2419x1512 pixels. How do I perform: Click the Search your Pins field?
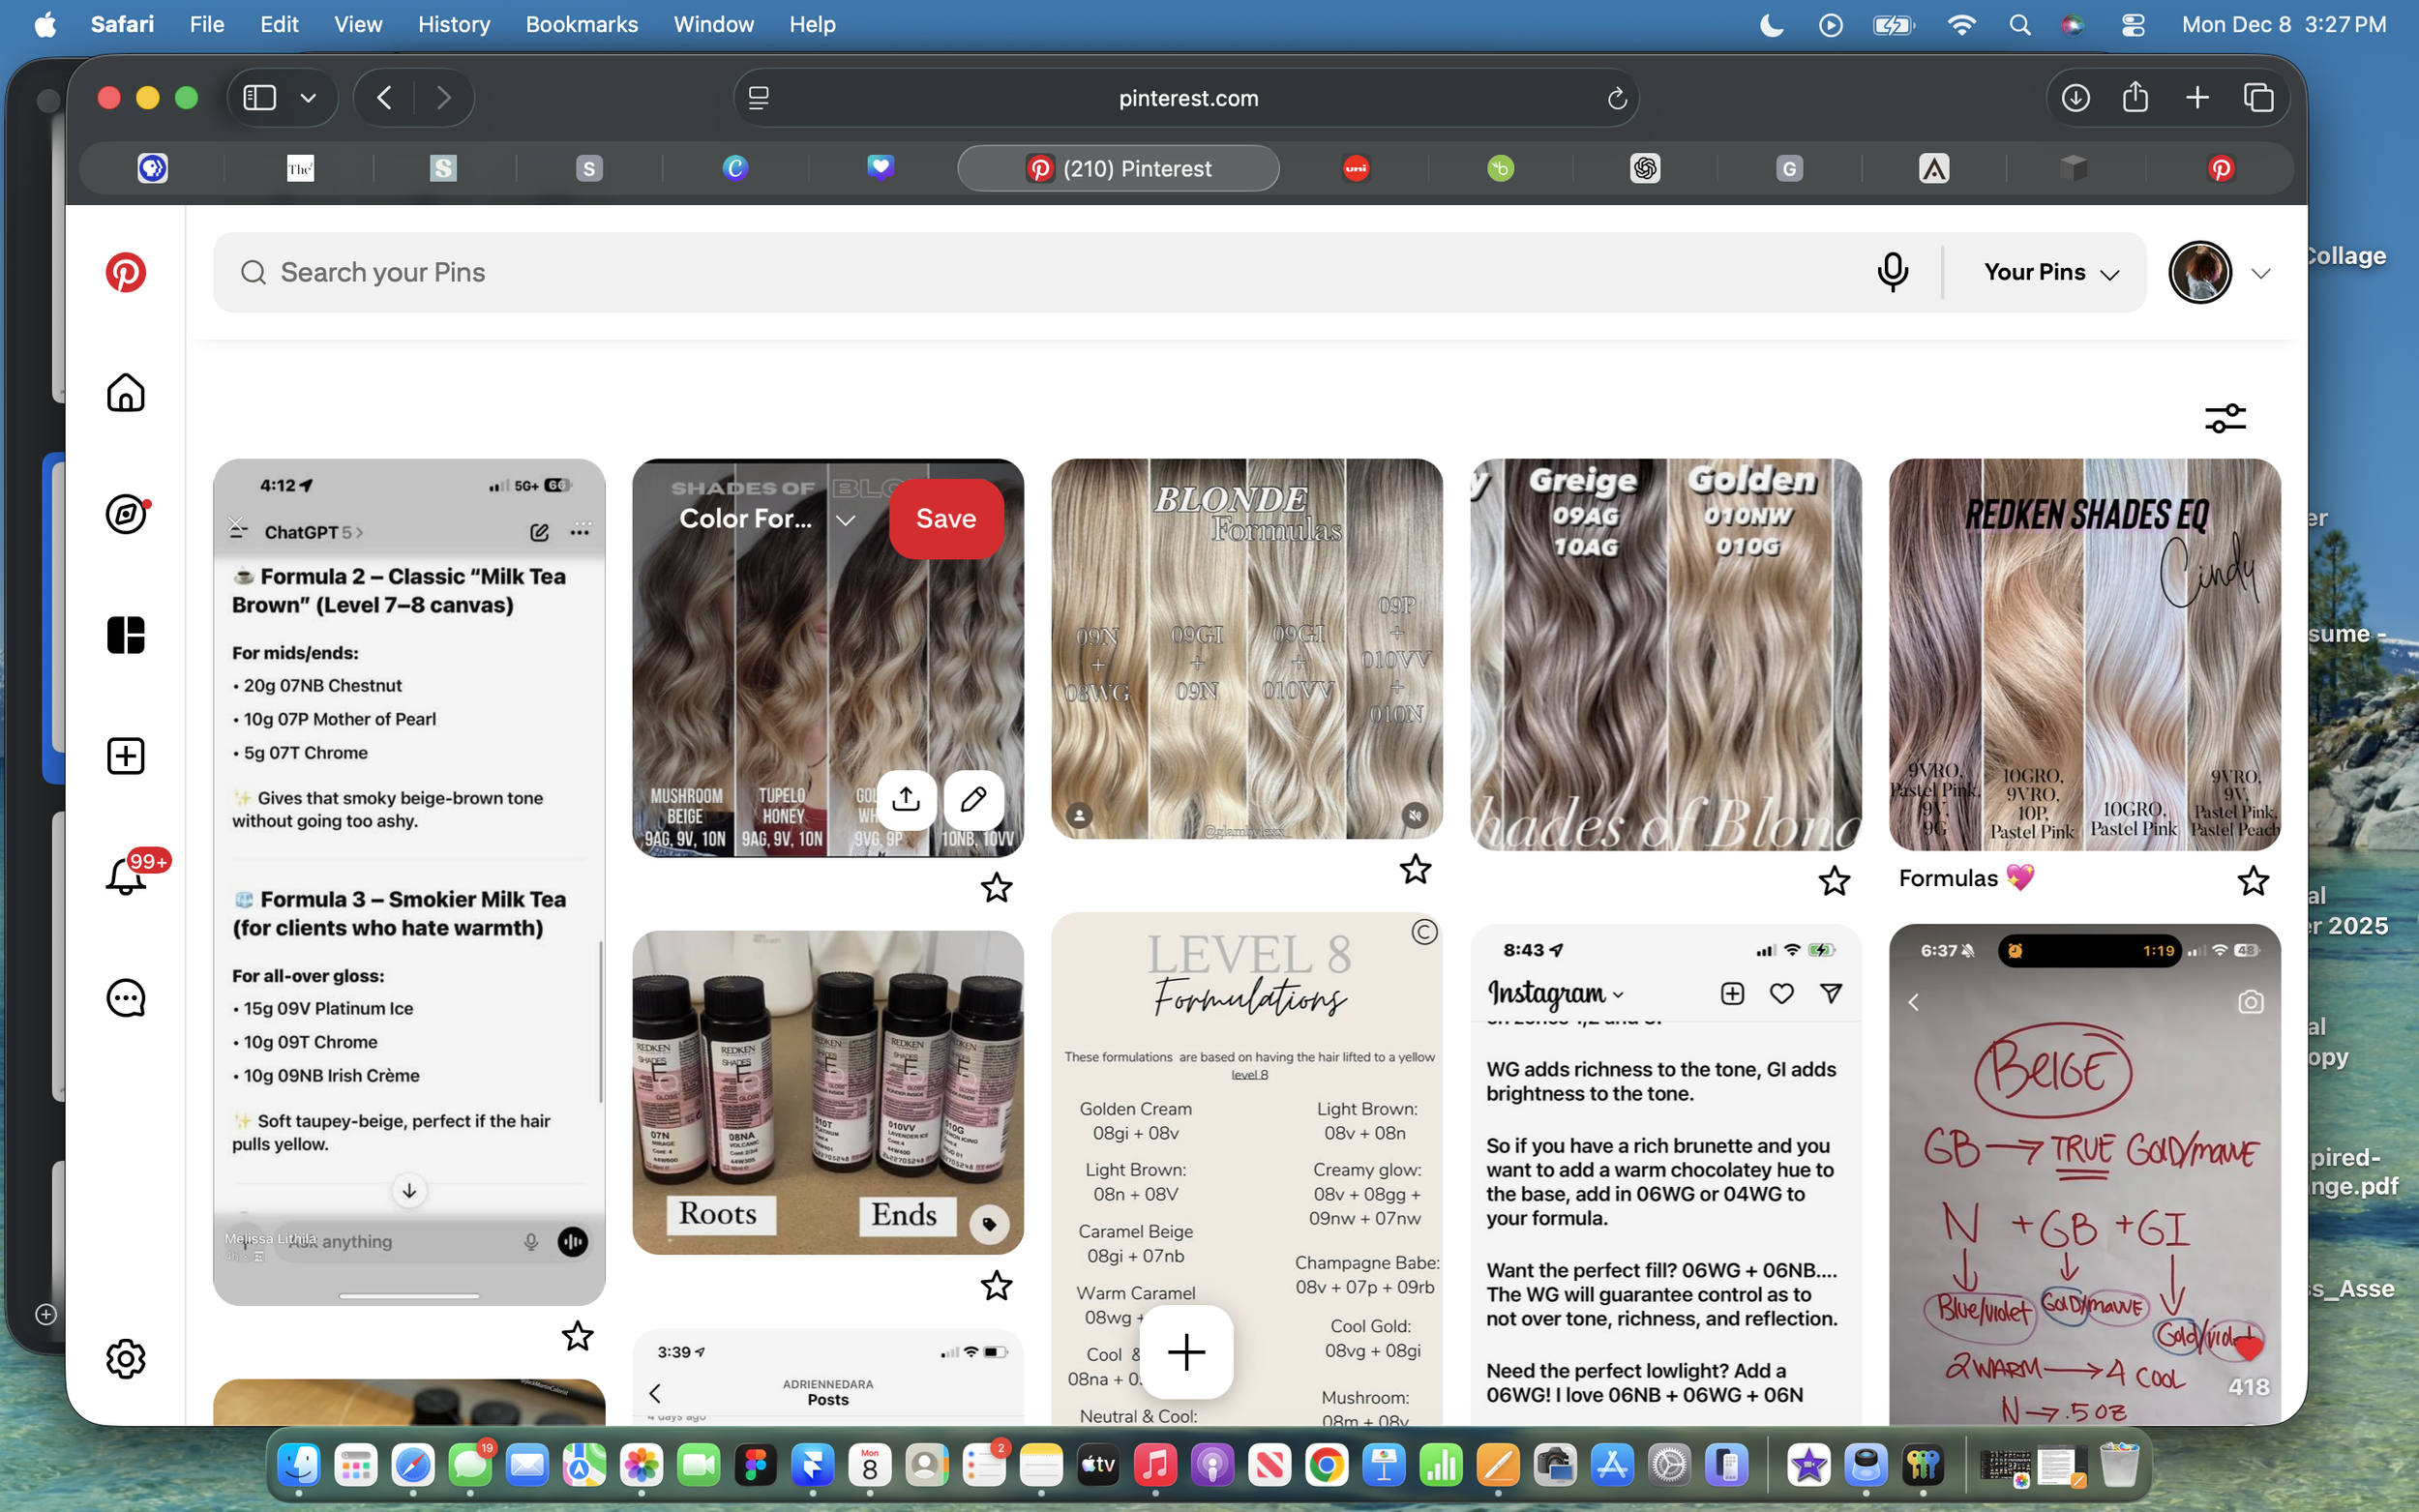point(1050,272)
